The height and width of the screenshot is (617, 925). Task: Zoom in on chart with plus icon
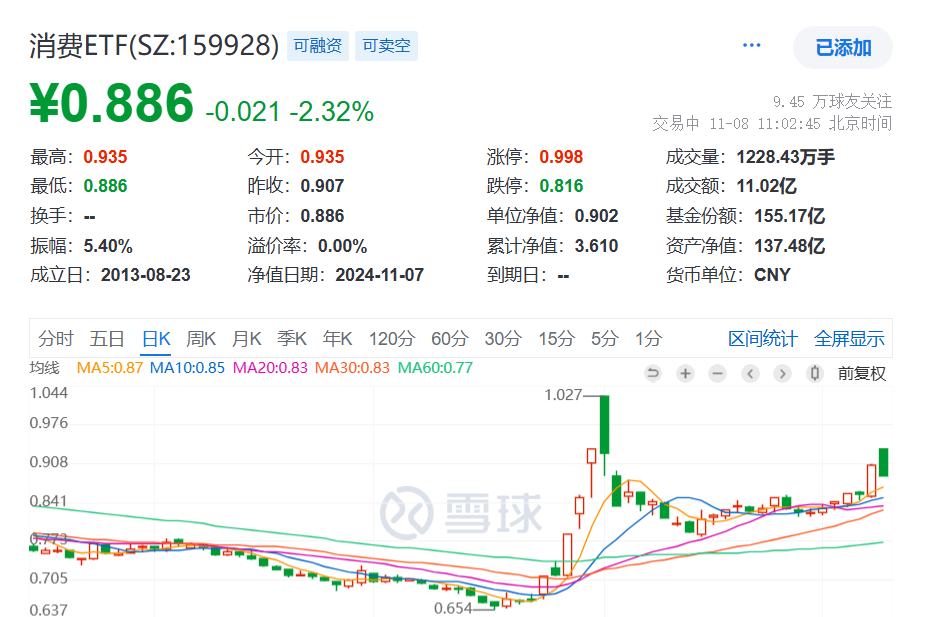[x=685, y=373]
